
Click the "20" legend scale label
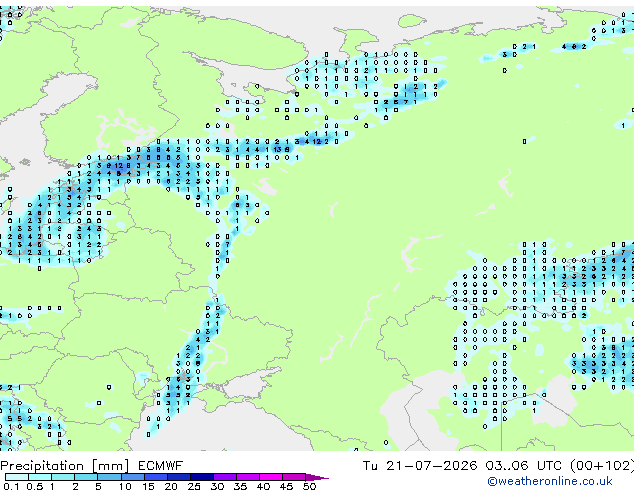point(171,486)
